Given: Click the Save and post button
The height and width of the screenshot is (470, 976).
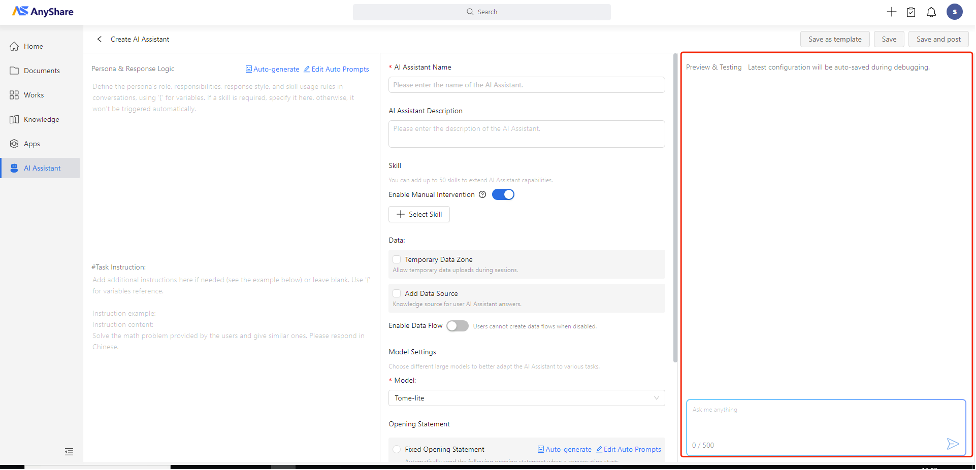Looking at the screenshot, I should click(938, 39).
